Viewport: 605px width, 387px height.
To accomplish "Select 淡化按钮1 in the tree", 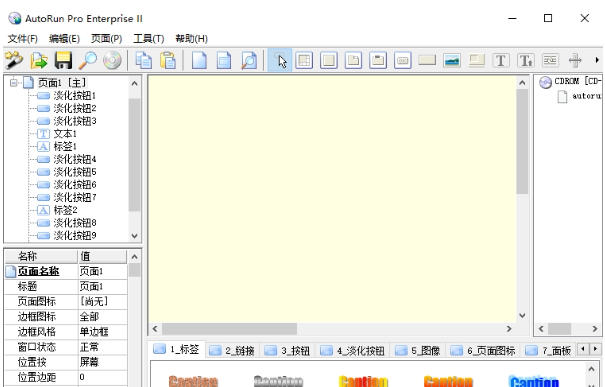I will click(x=74, y=95).
